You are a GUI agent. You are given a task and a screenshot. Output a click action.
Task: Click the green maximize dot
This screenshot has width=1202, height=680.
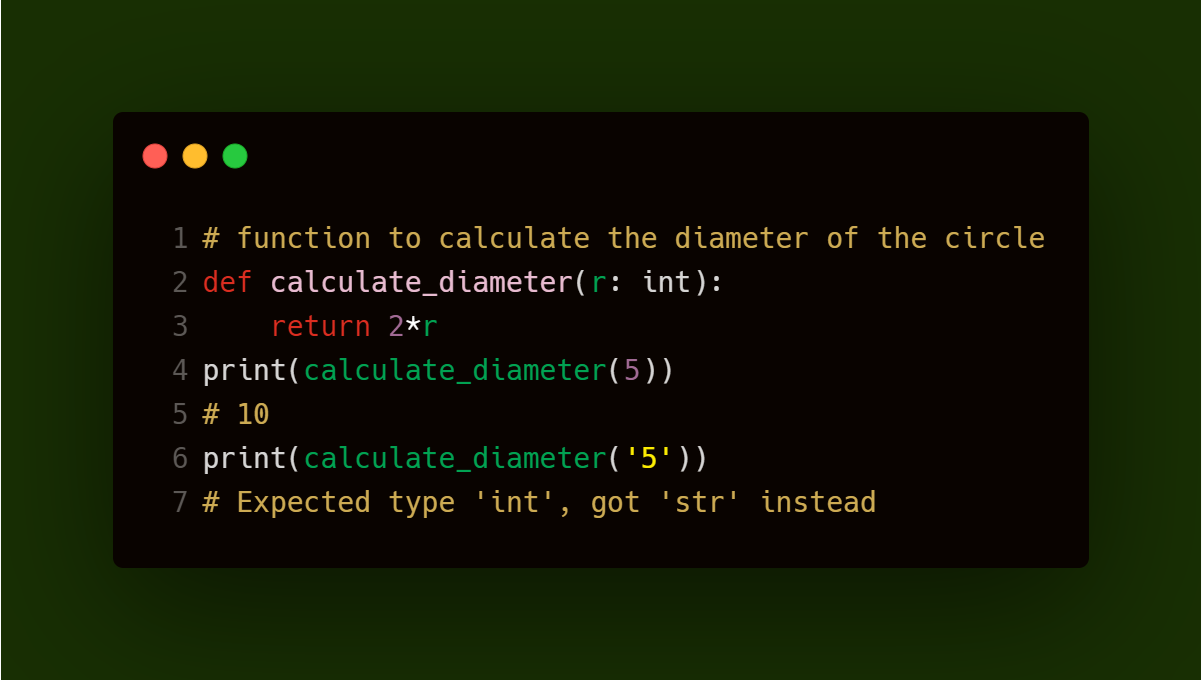235,156
